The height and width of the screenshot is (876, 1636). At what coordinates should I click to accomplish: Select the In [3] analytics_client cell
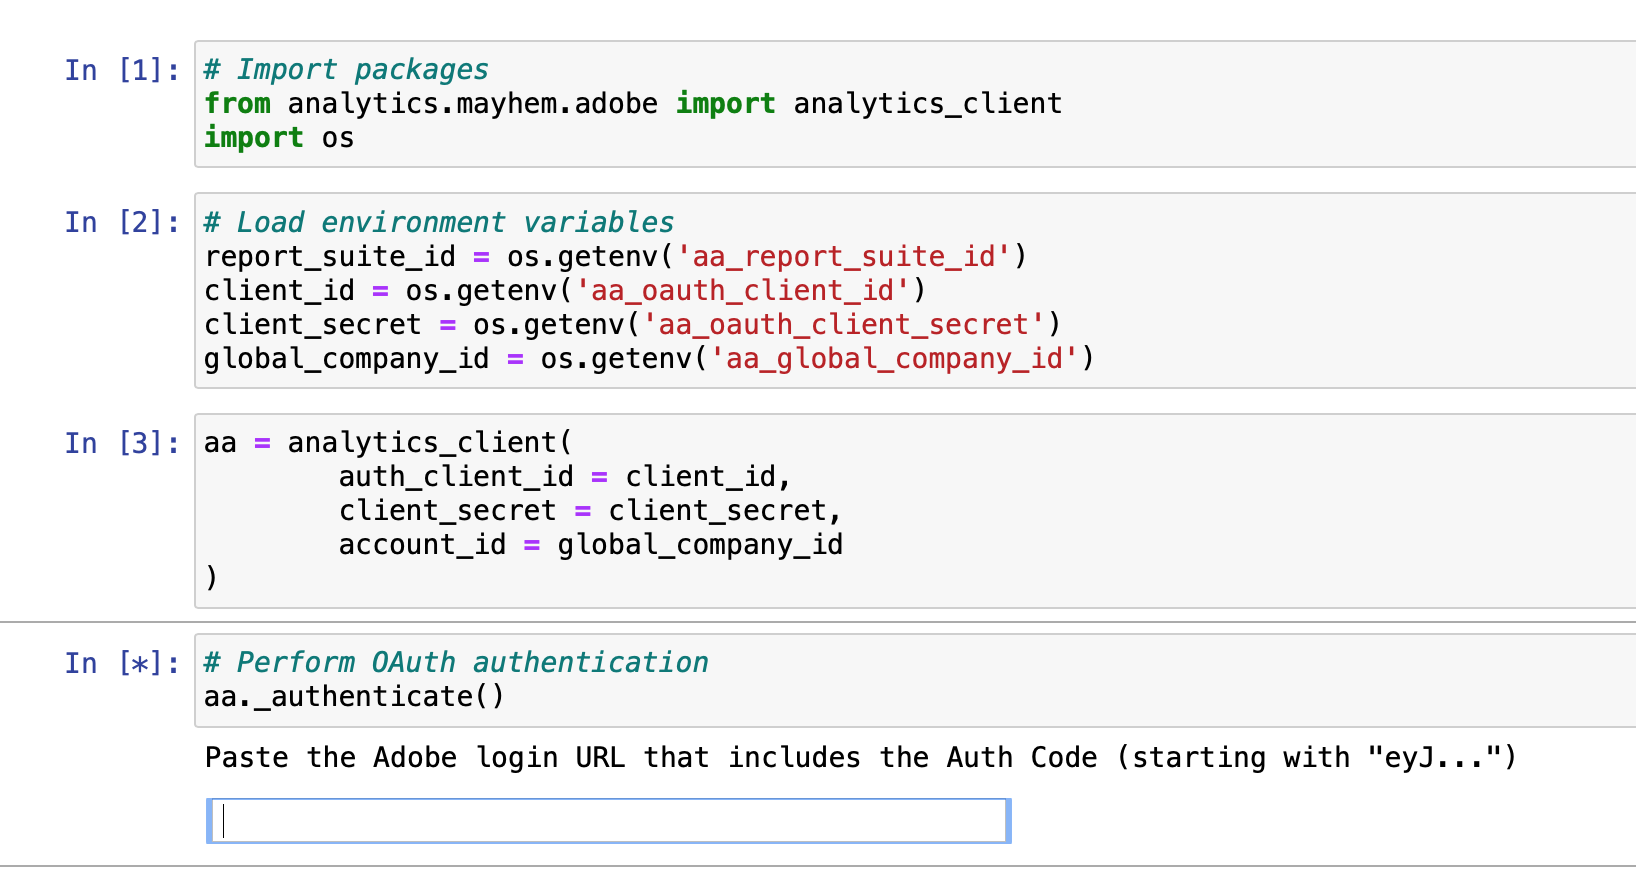tap(915, 511)
